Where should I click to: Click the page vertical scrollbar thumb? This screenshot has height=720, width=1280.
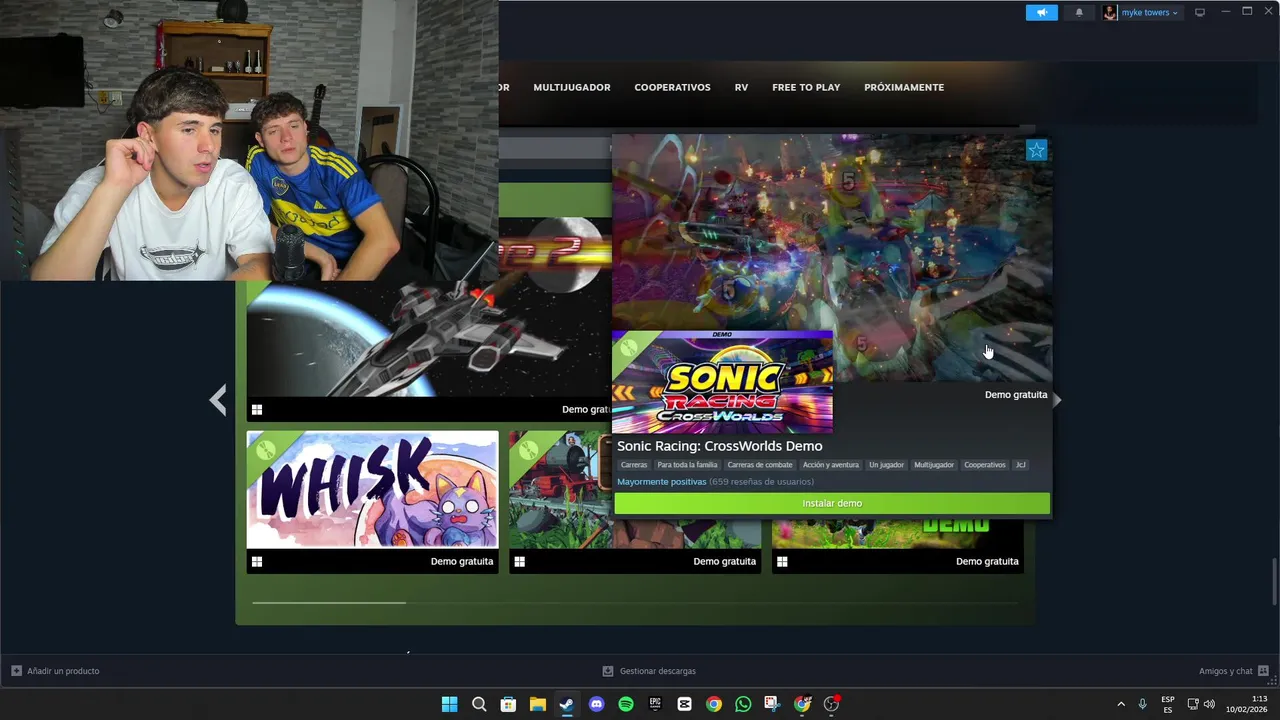1274,581
